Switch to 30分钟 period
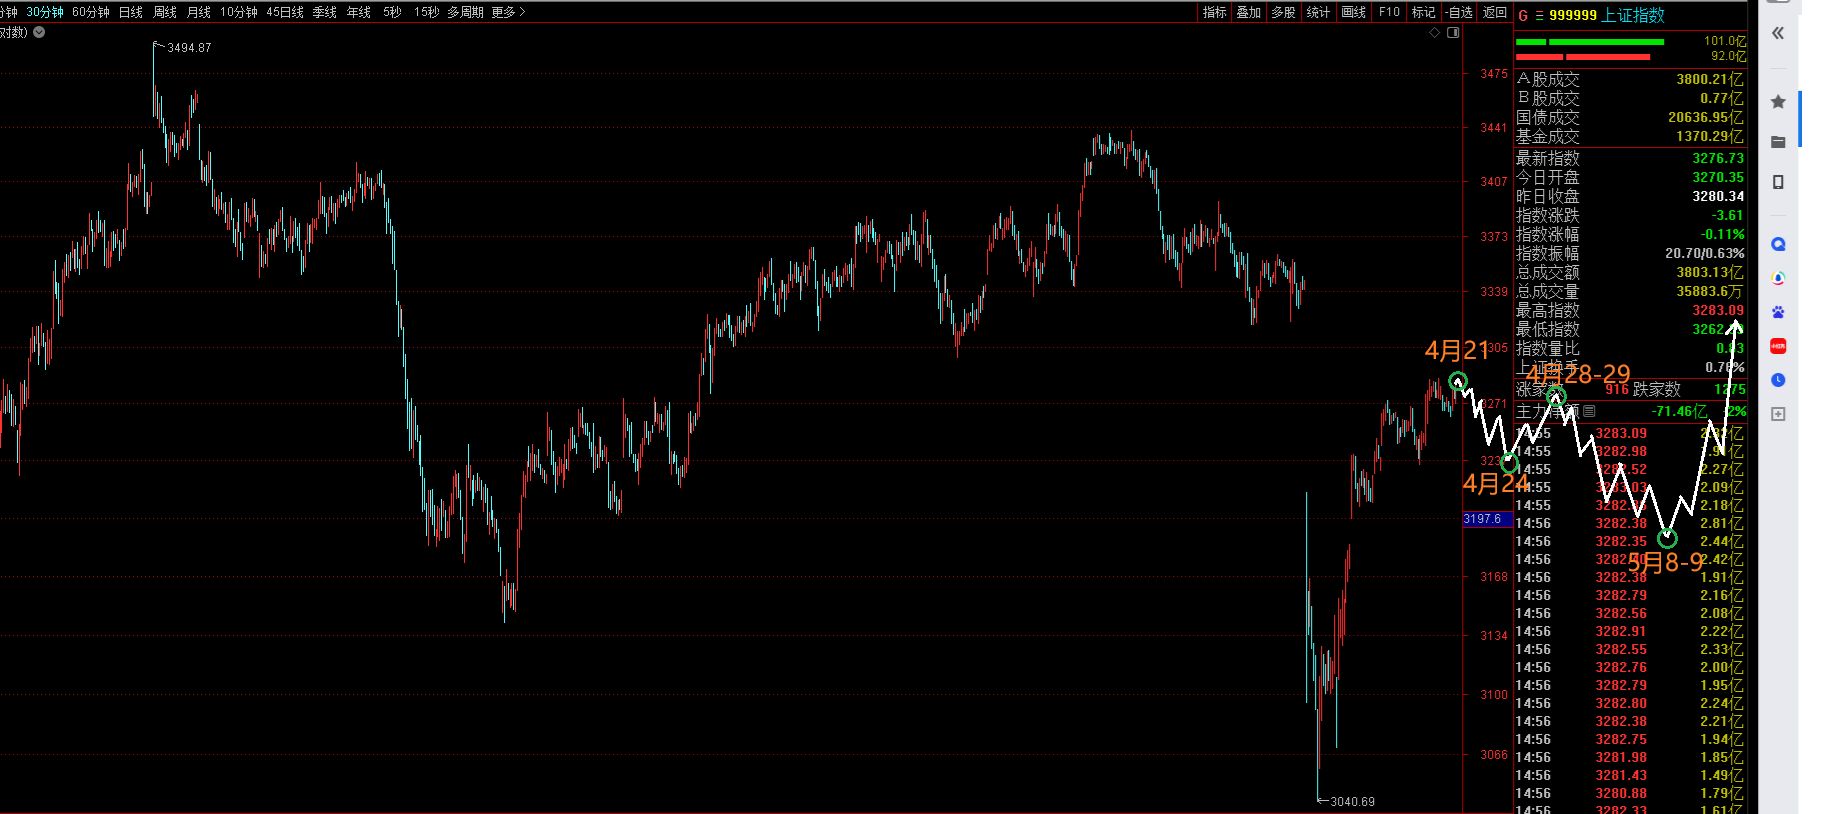The width and height of the screenshot is (1834, 814). click(x=45, y=12)
